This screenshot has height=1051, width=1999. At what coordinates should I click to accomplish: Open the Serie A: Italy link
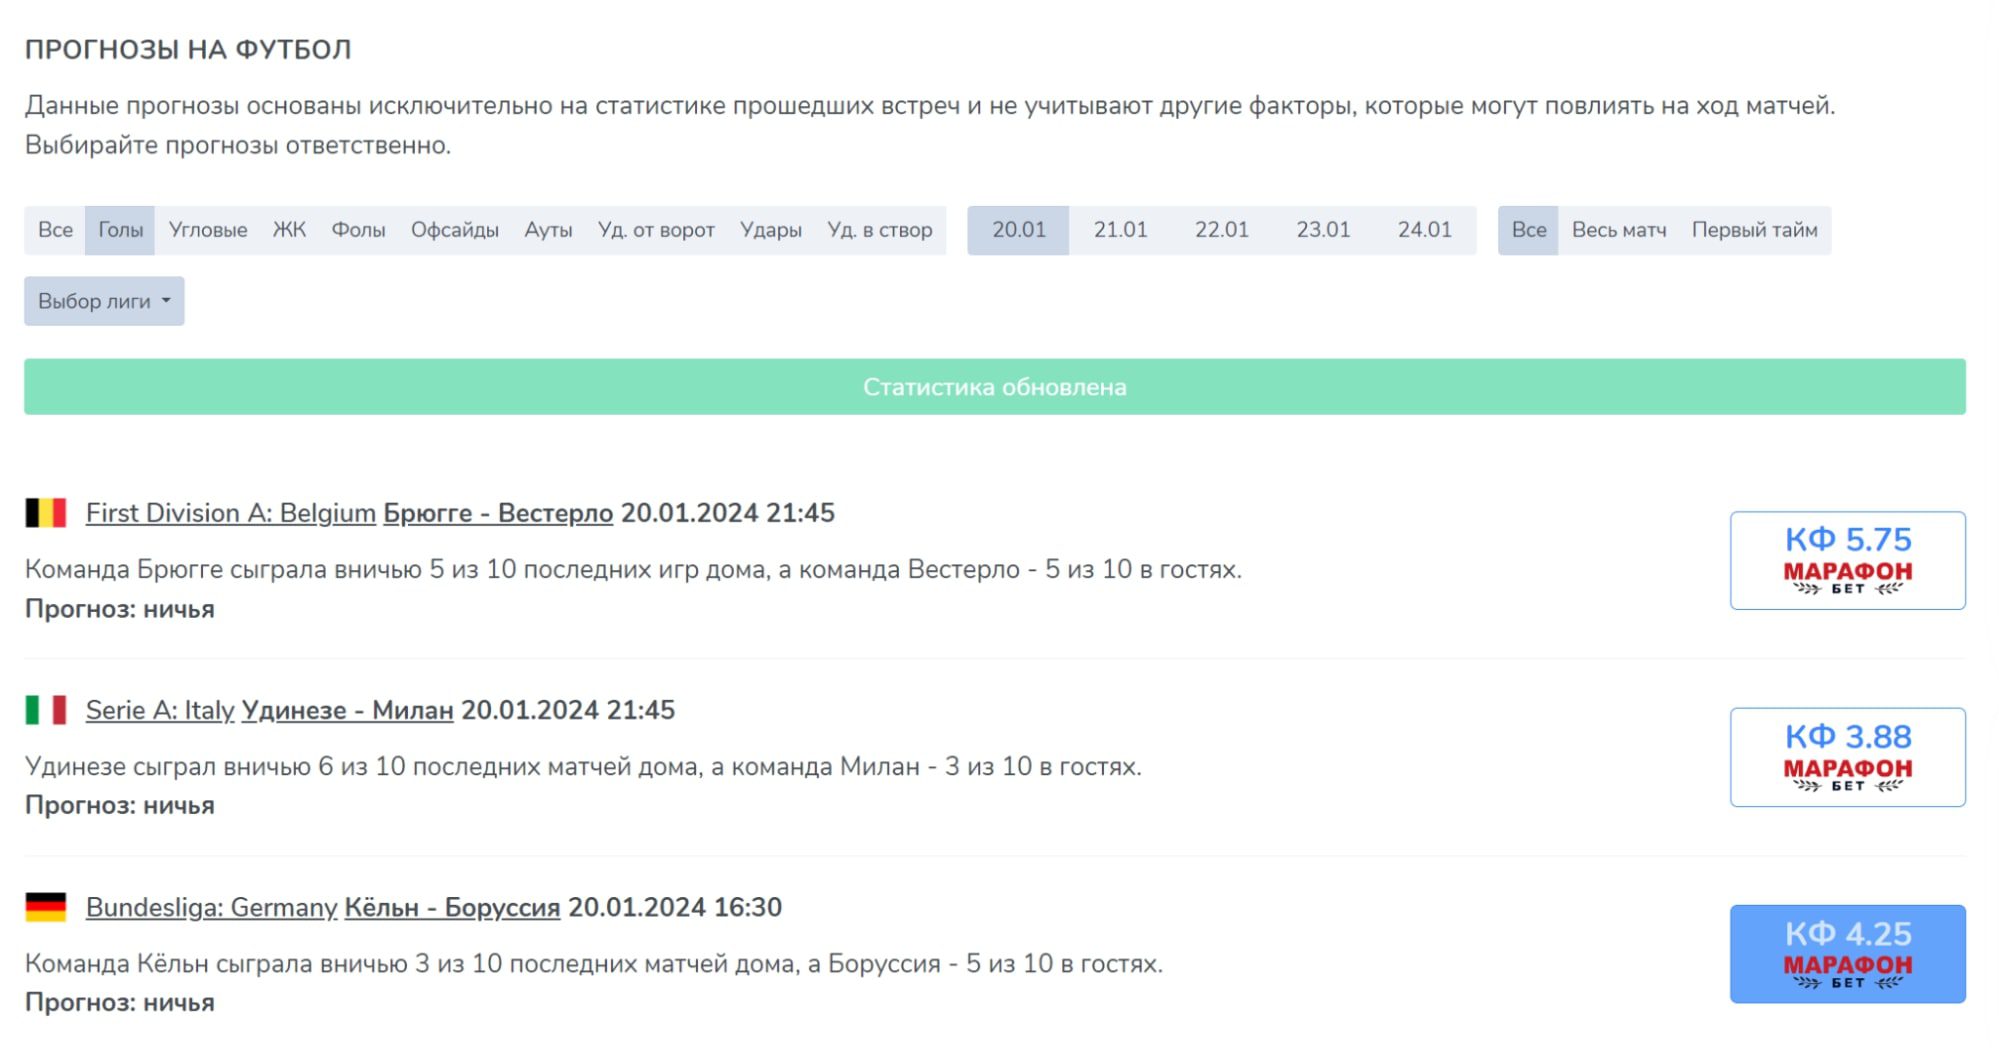tap(160, 710)
